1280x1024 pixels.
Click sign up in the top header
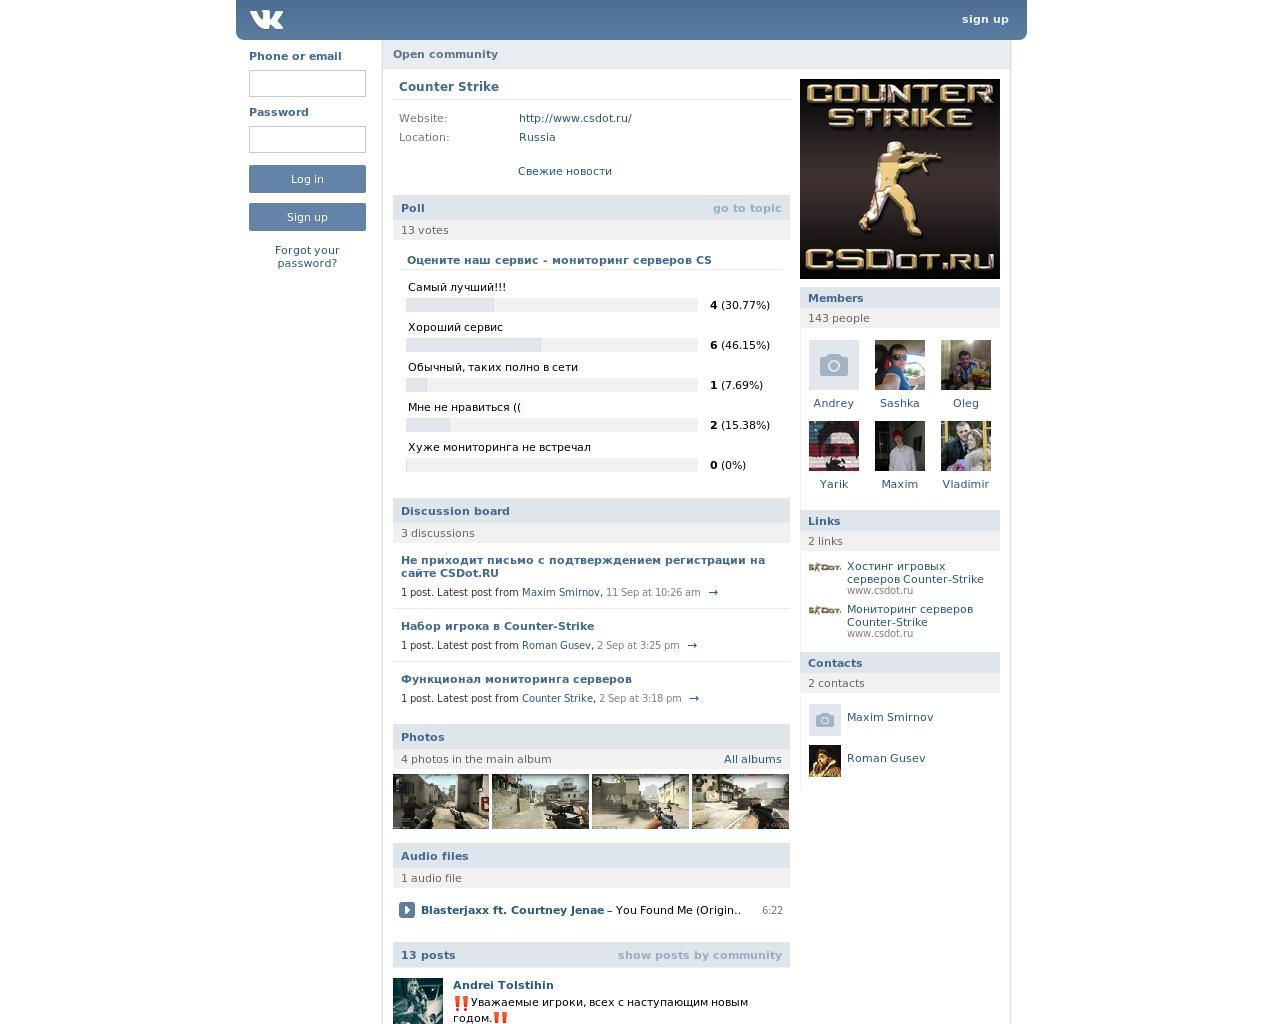(985, 19)
